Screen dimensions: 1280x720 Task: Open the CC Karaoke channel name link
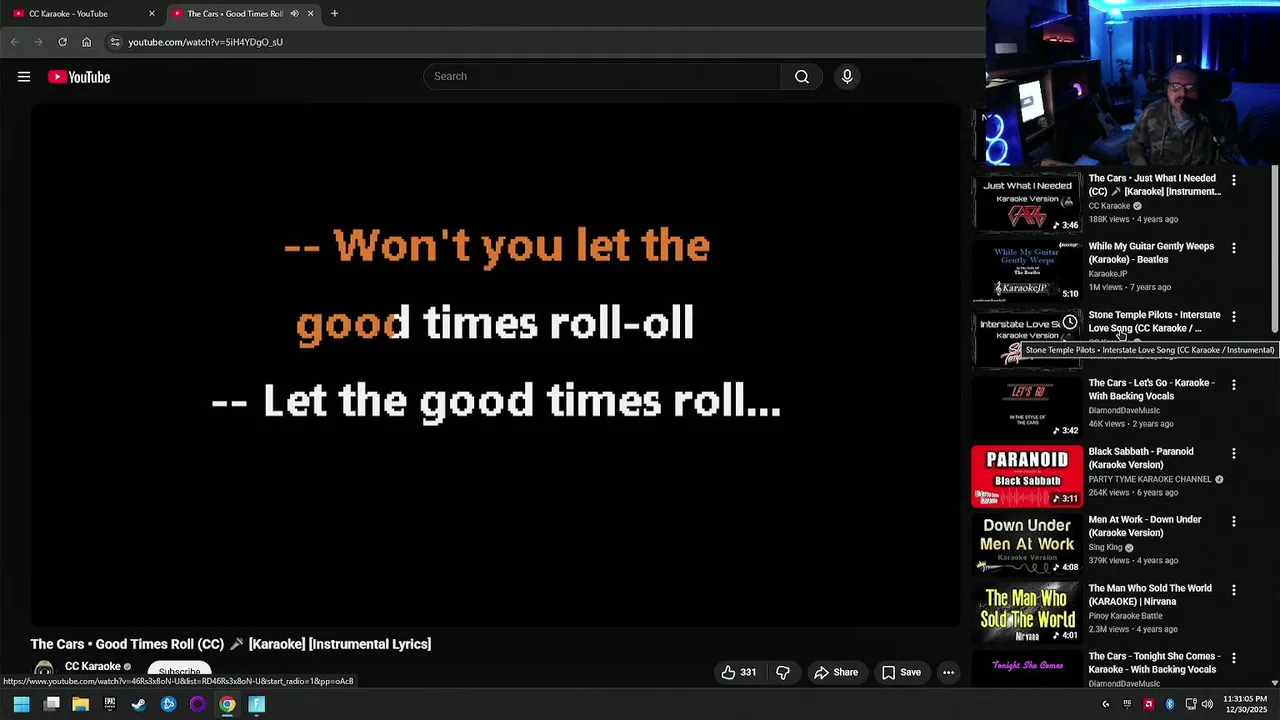tap(93, 666)
